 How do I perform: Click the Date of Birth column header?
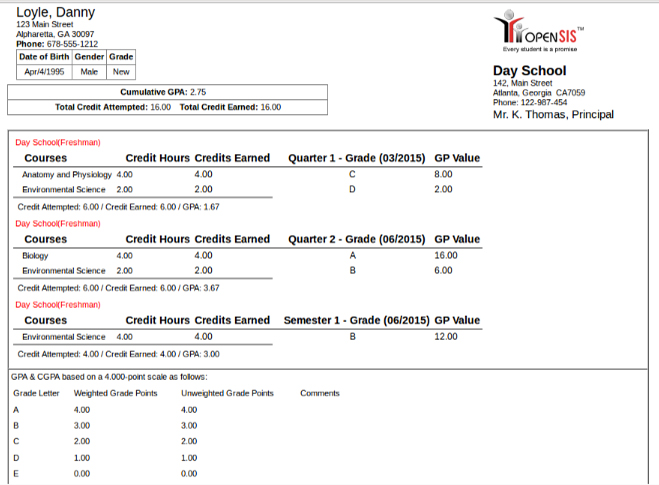(x=46, y=57)
